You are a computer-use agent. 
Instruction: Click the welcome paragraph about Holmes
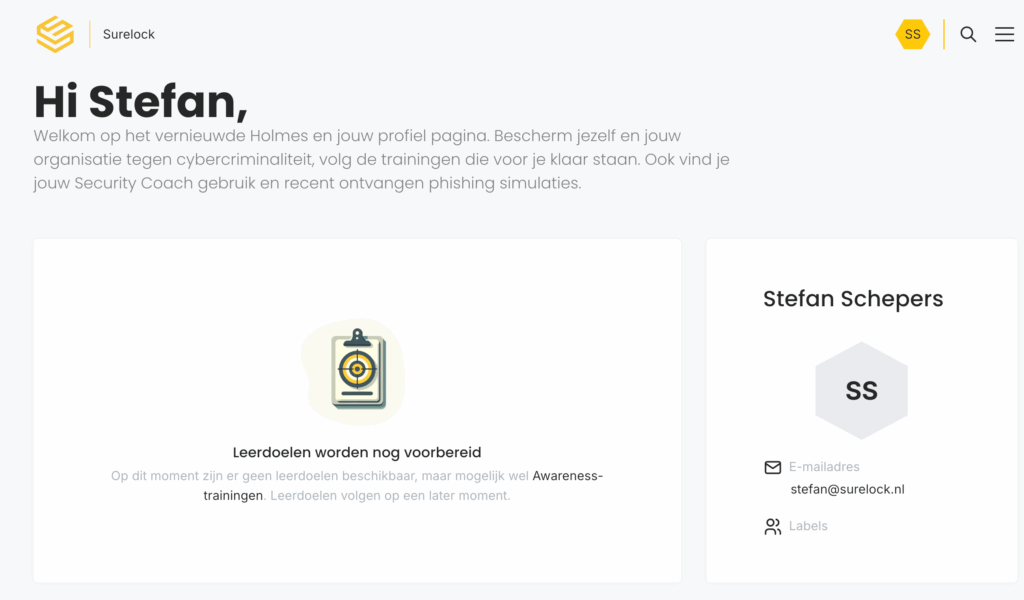380,160
